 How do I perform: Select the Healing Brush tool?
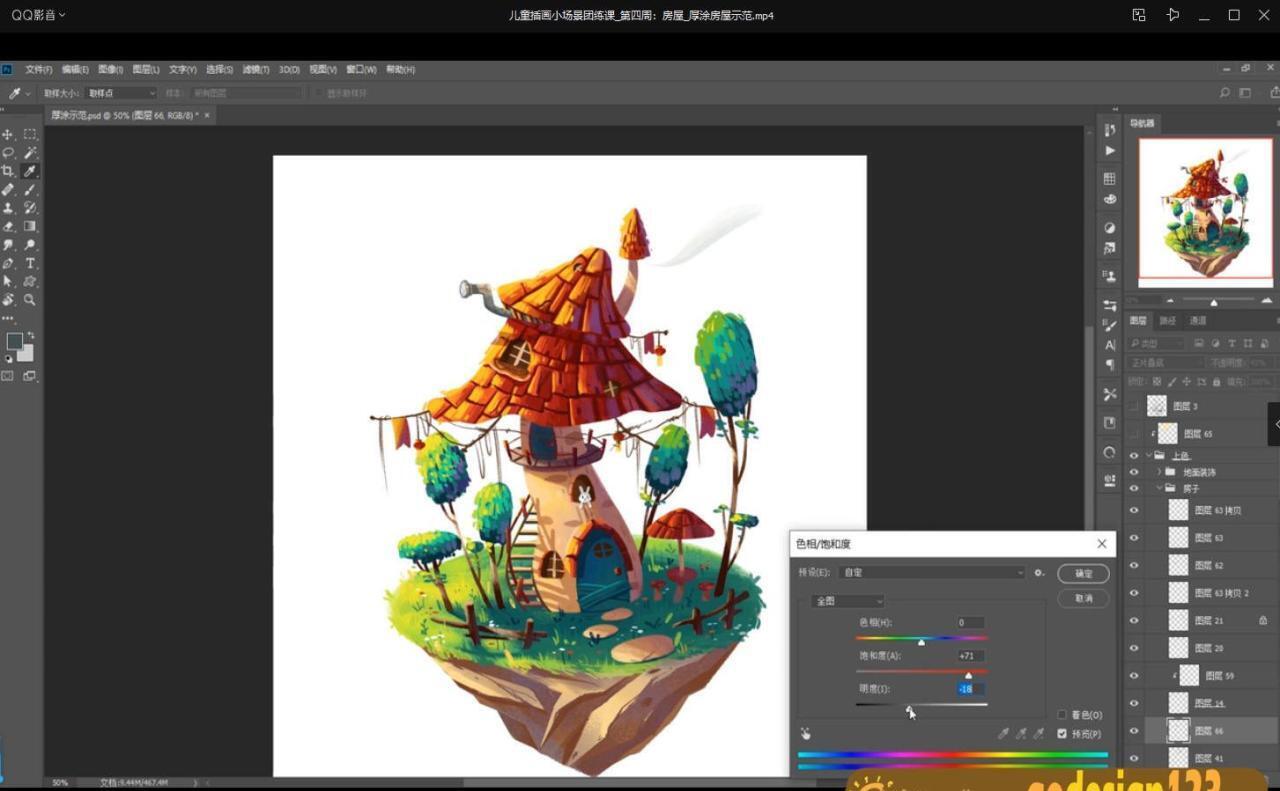[8, 189]
